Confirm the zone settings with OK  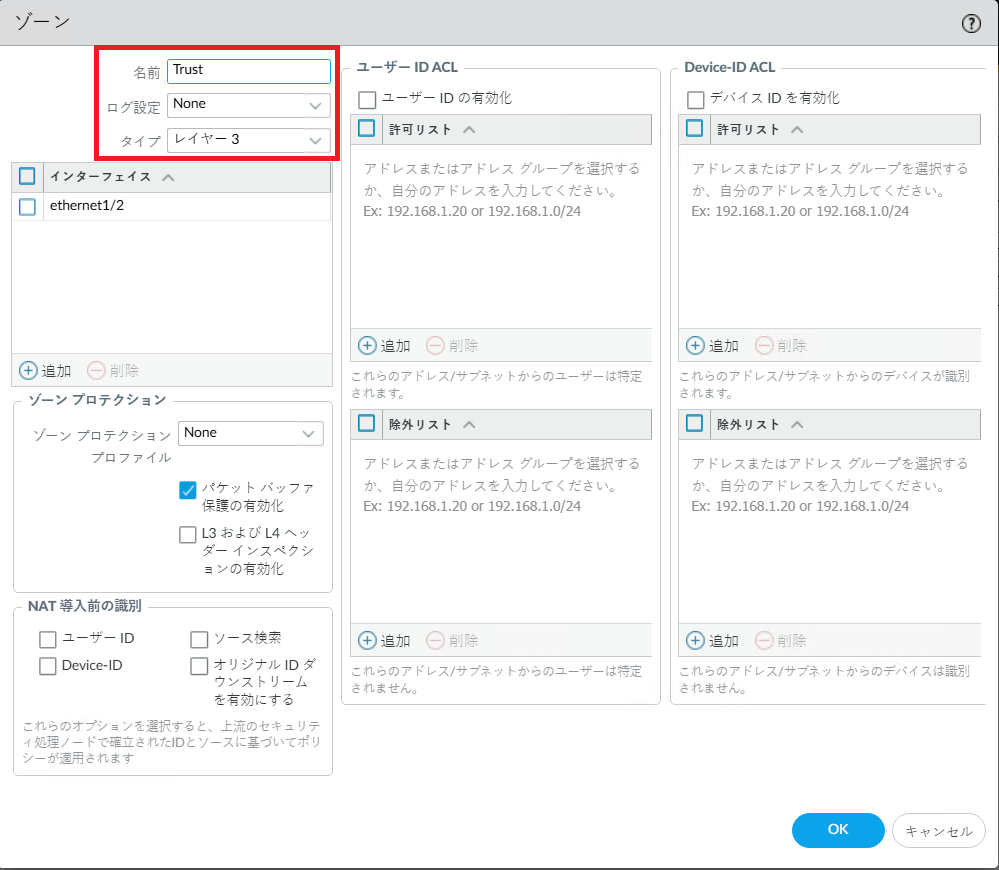pyautogui.click(x=837, y=830)
